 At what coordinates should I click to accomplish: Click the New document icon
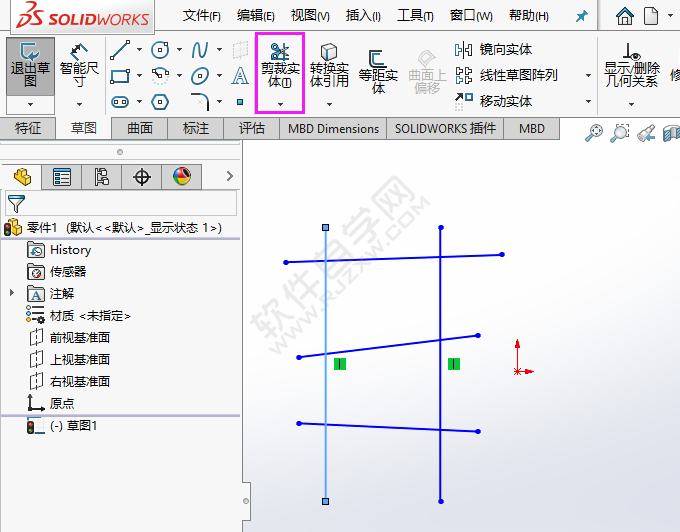coord(651,16)
